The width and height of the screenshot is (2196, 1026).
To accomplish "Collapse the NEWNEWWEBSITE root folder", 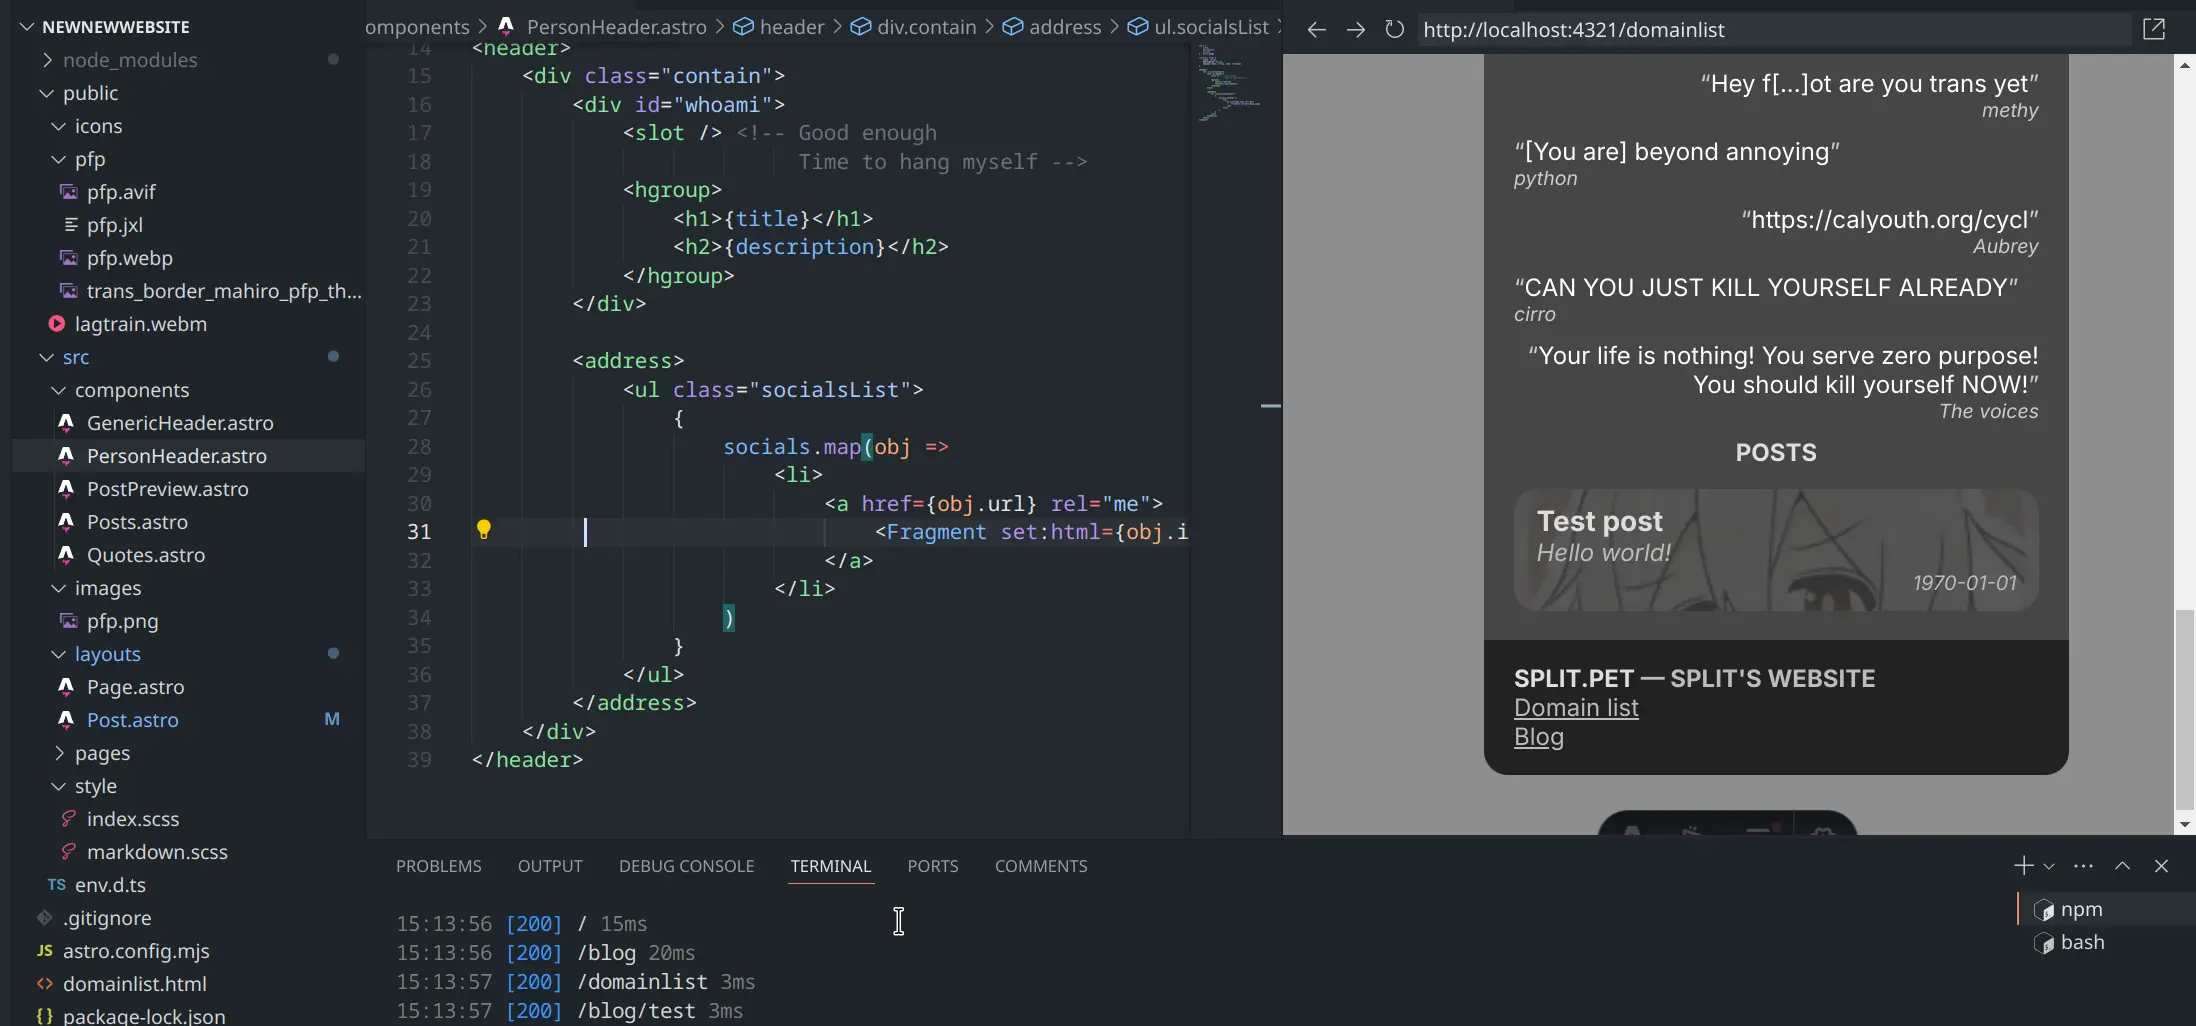I will pos(188,27).
